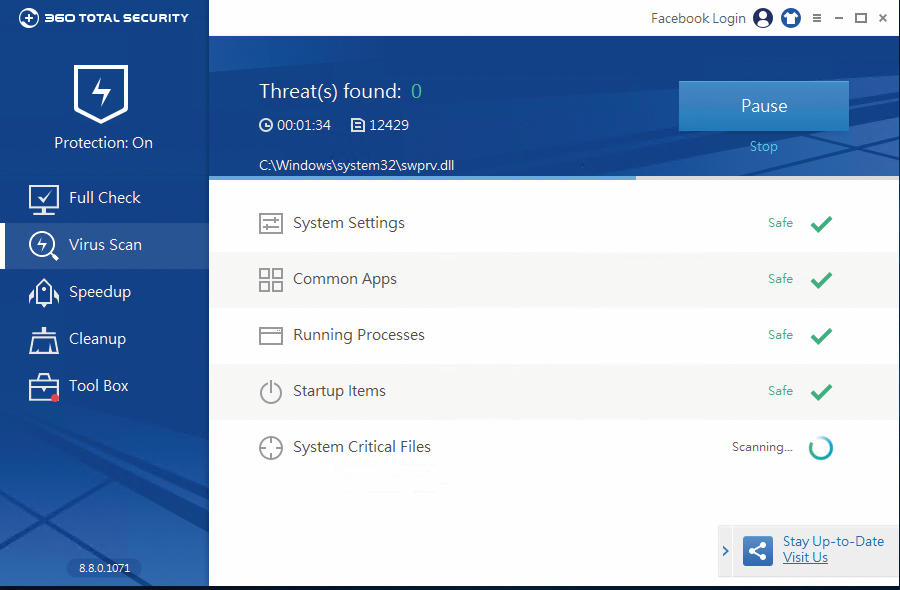Click the Protection: On label
The image size is (900, 590).
[103, 142]
